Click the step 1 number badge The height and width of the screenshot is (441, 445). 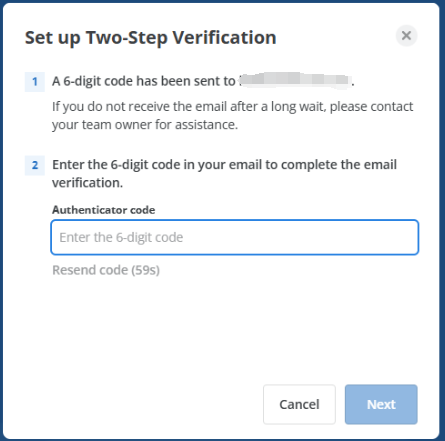[x=35, y=82]
